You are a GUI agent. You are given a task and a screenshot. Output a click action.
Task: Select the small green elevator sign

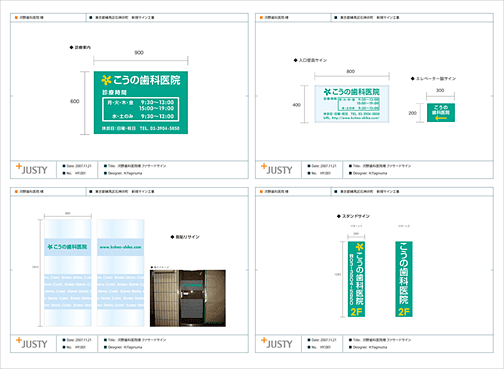click(441, 112)
